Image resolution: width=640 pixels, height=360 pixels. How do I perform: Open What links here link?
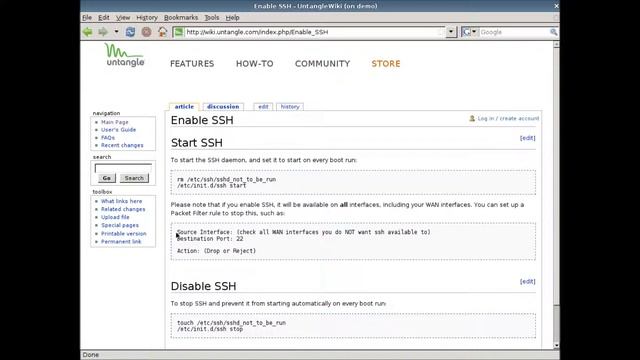coord(122,201)
